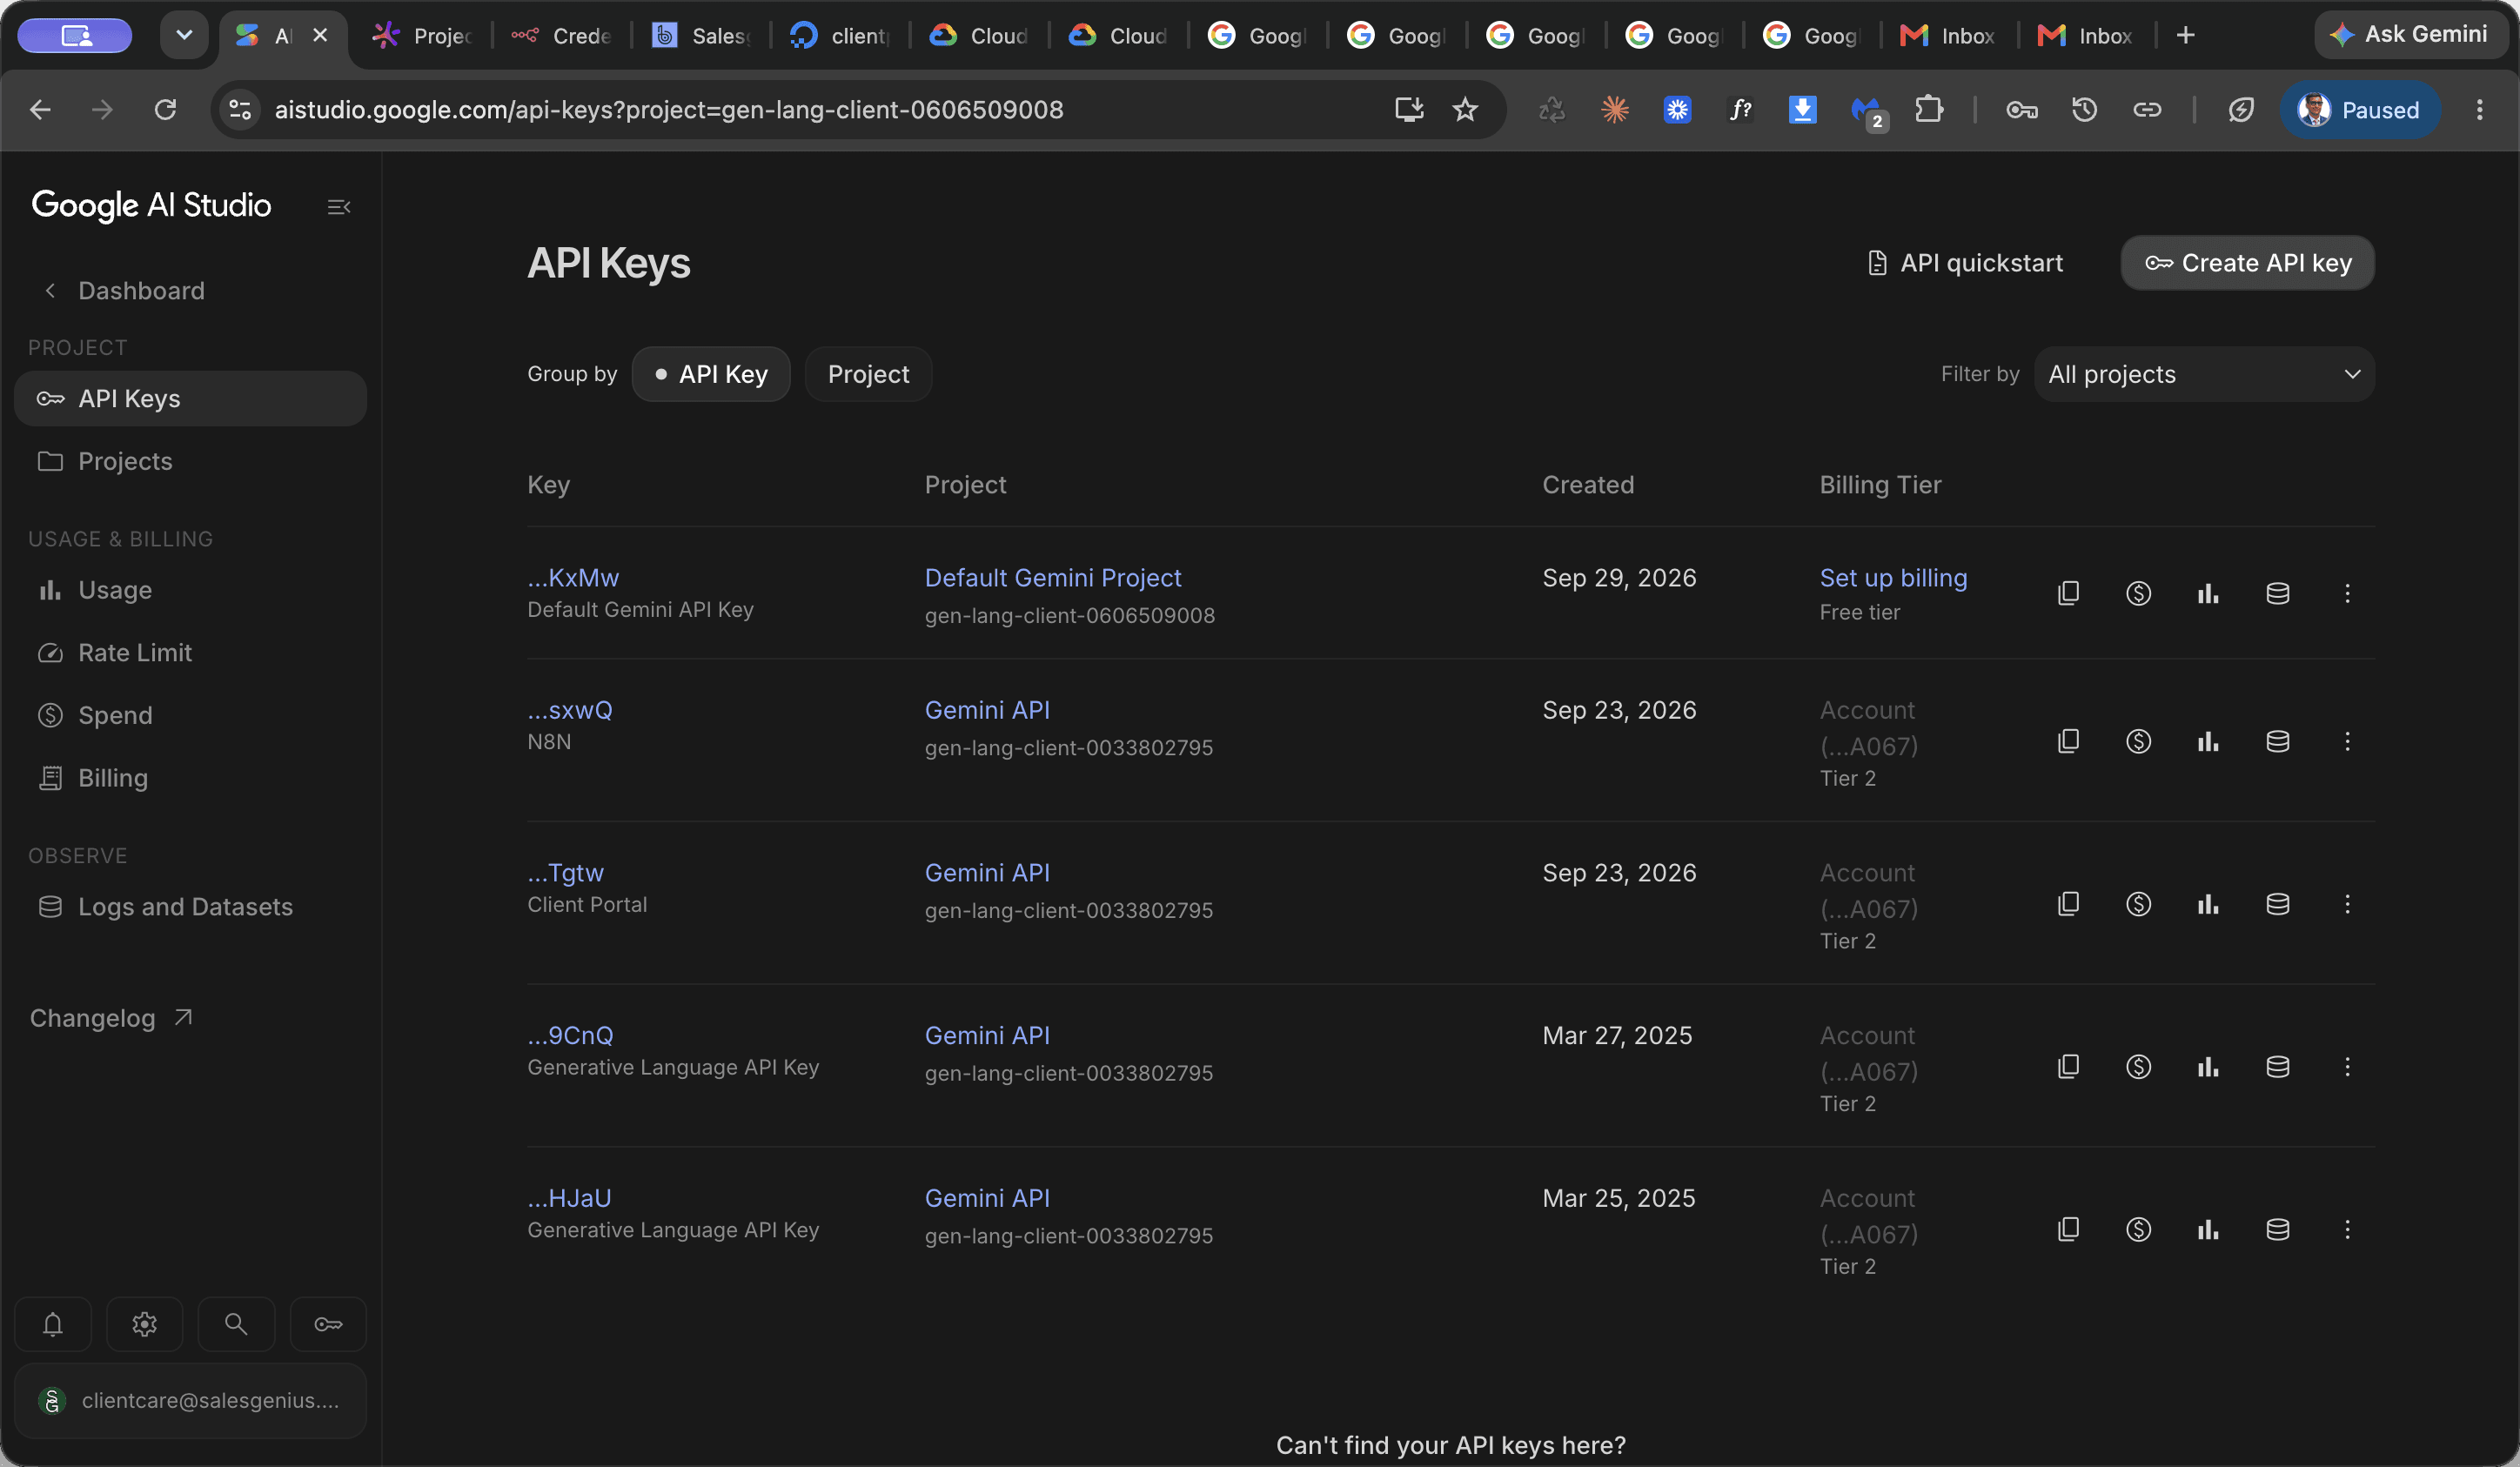Open more options for ...KxMw key
The width and height of the screenshot is (2520, 1467).
2347,593
